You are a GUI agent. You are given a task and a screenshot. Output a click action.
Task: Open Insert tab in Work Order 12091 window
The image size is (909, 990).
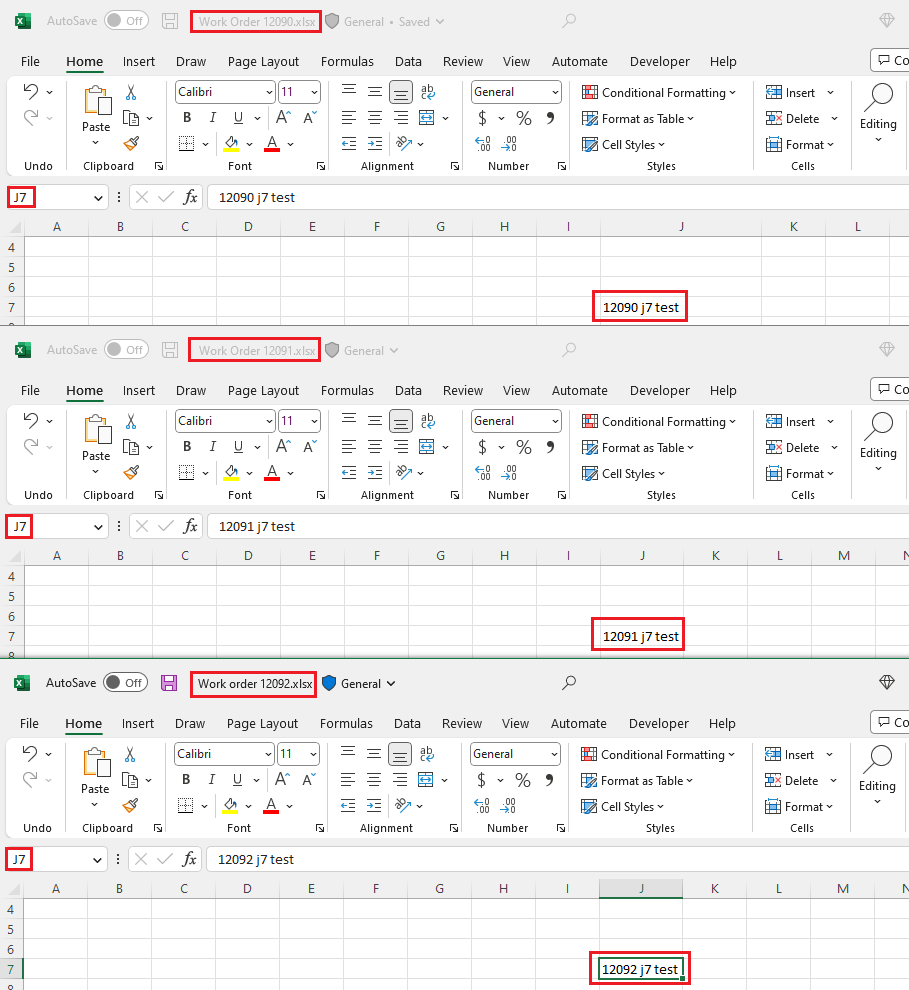point(138,390)
